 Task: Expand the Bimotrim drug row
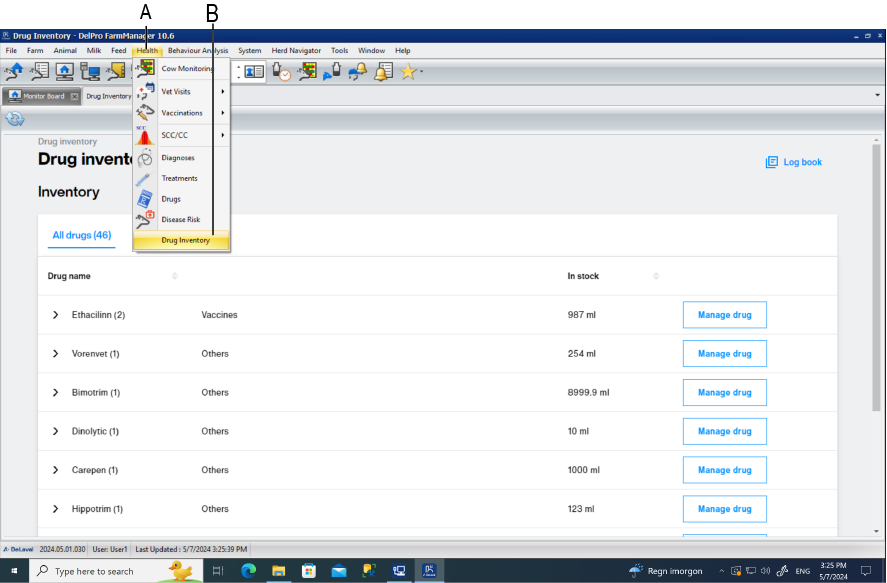tap(56, 393)
